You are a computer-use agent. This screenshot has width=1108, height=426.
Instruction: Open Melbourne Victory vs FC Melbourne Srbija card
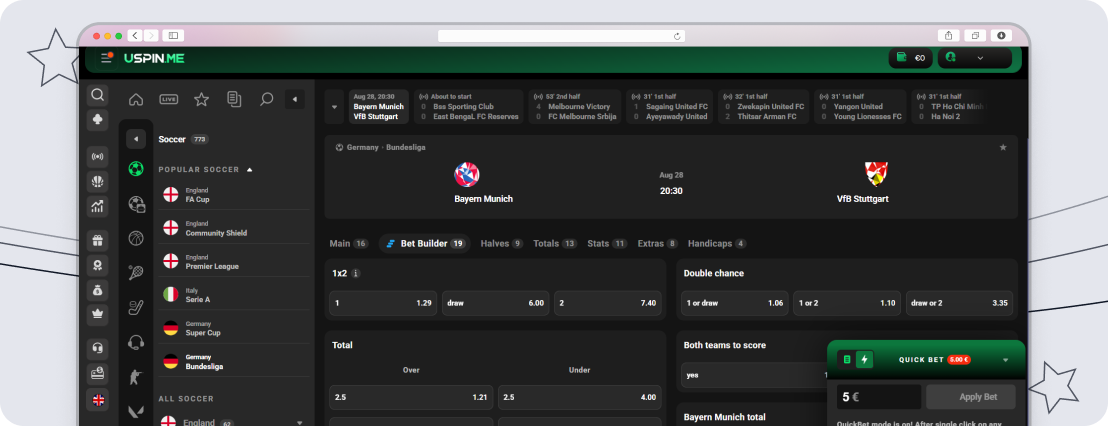pos(574,107)
